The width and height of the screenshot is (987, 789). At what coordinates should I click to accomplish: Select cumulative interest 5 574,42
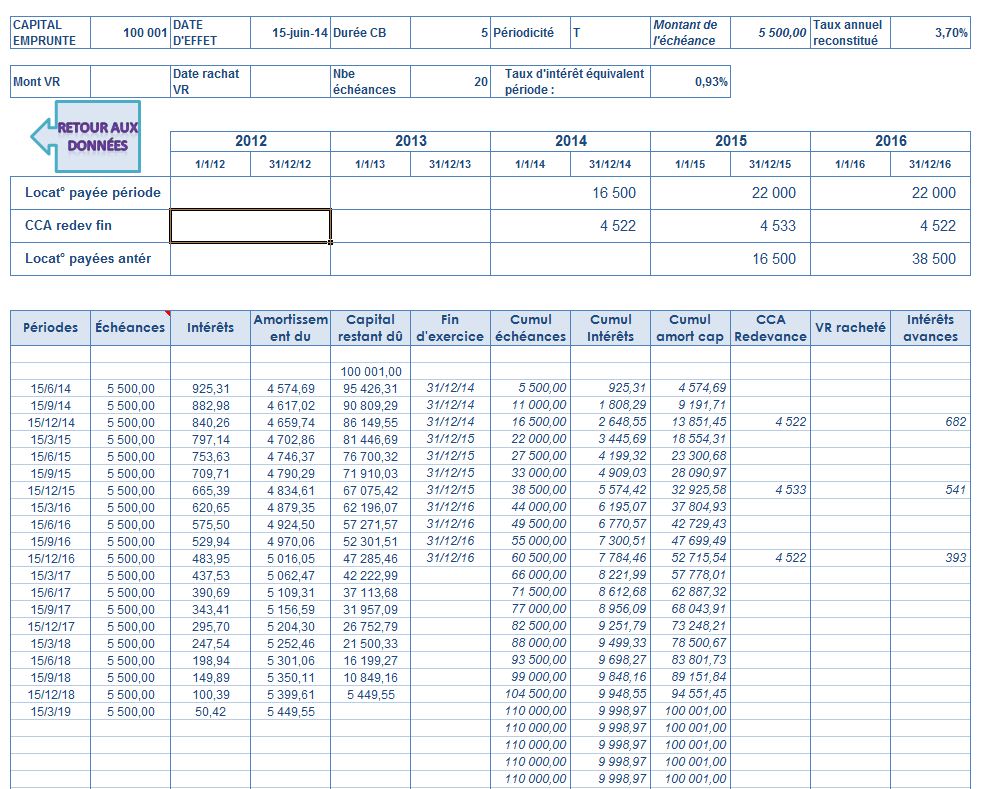(x=611, y=490)
